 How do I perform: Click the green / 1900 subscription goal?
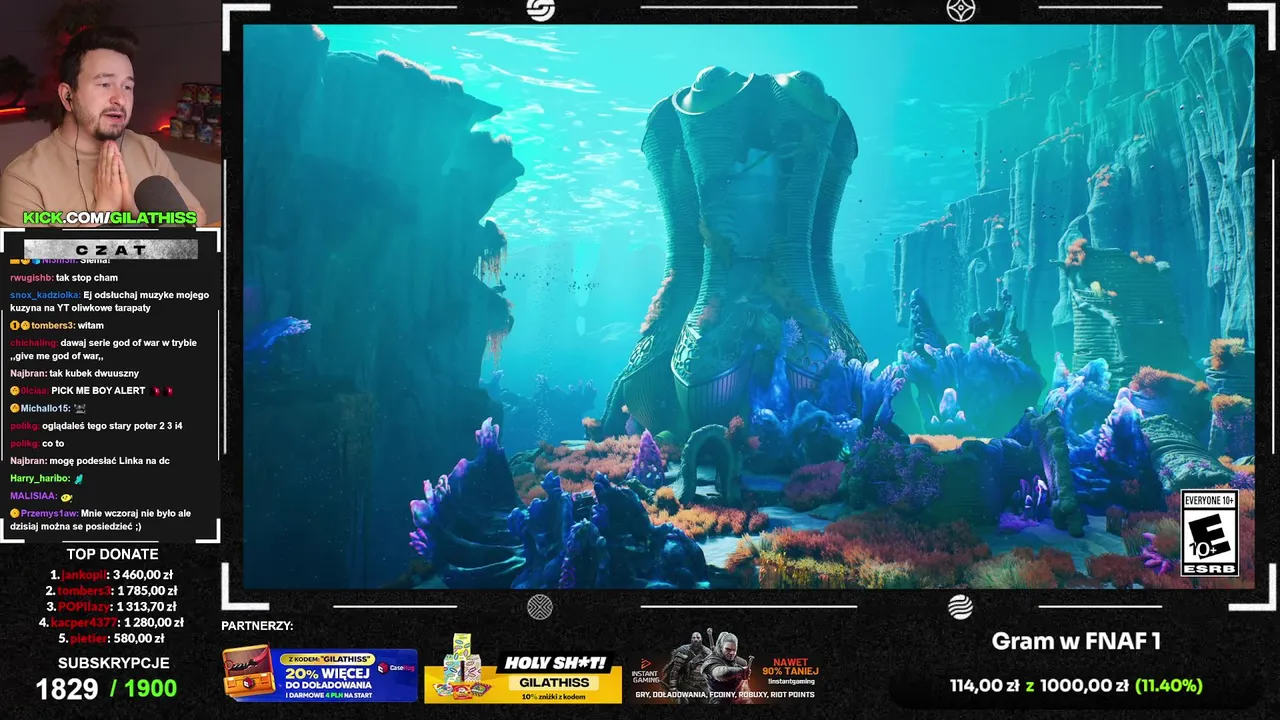pos(144,689)
